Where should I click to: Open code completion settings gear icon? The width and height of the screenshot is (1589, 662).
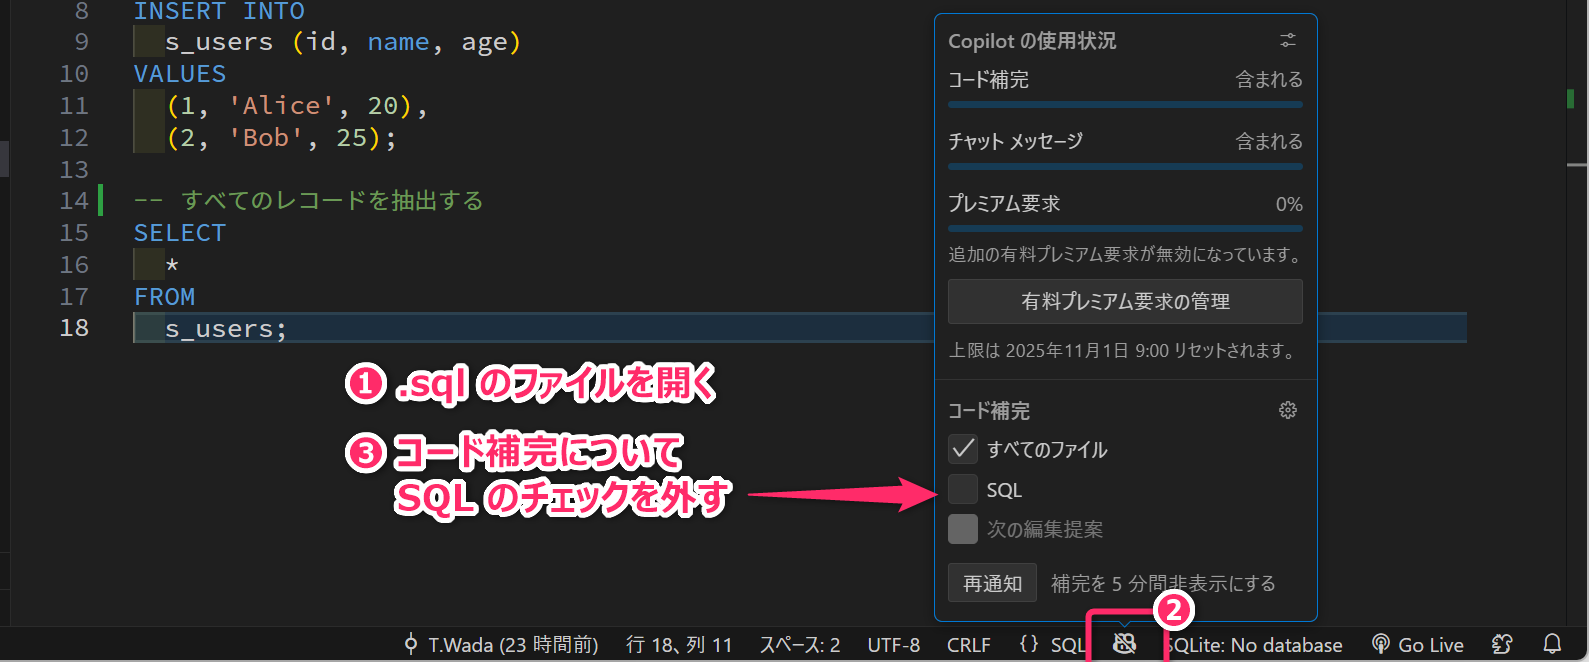pos(1287,410)
